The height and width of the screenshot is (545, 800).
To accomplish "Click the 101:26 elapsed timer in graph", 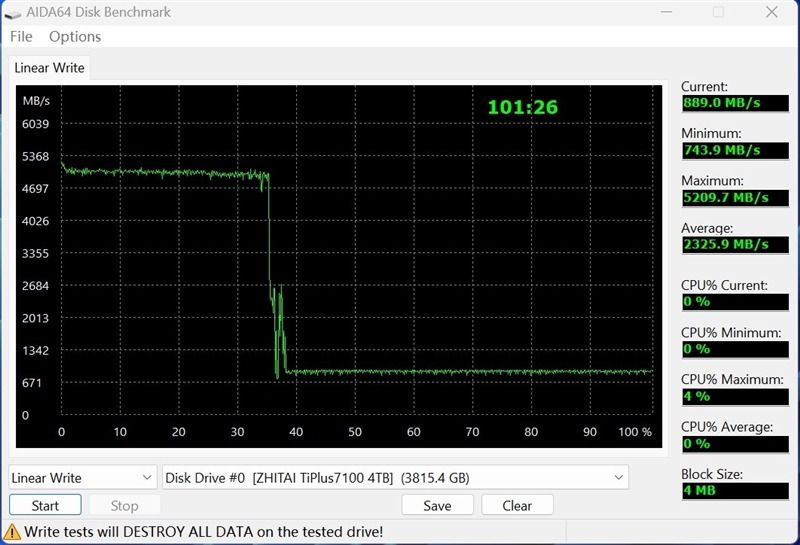I will click(x=522, y=107).
